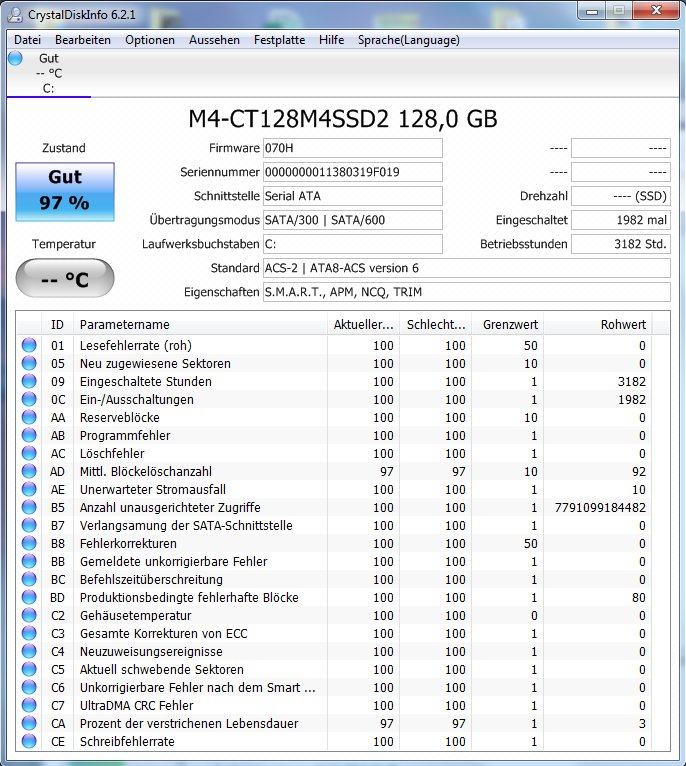Click status orb of Gesamte Korrekturen von ECC row

[x=29, y=633]
